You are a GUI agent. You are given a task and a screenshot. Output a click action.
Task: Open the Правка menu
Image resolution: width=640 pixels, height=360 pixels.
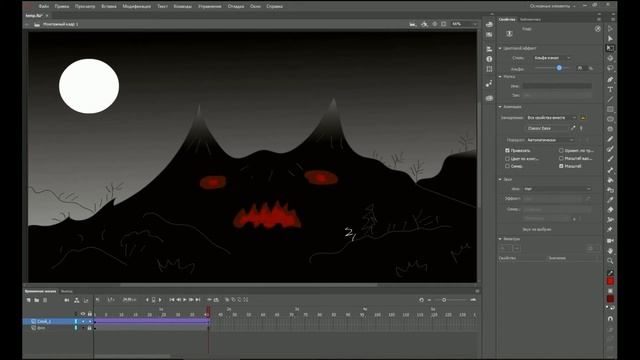[x=62, y=7]
